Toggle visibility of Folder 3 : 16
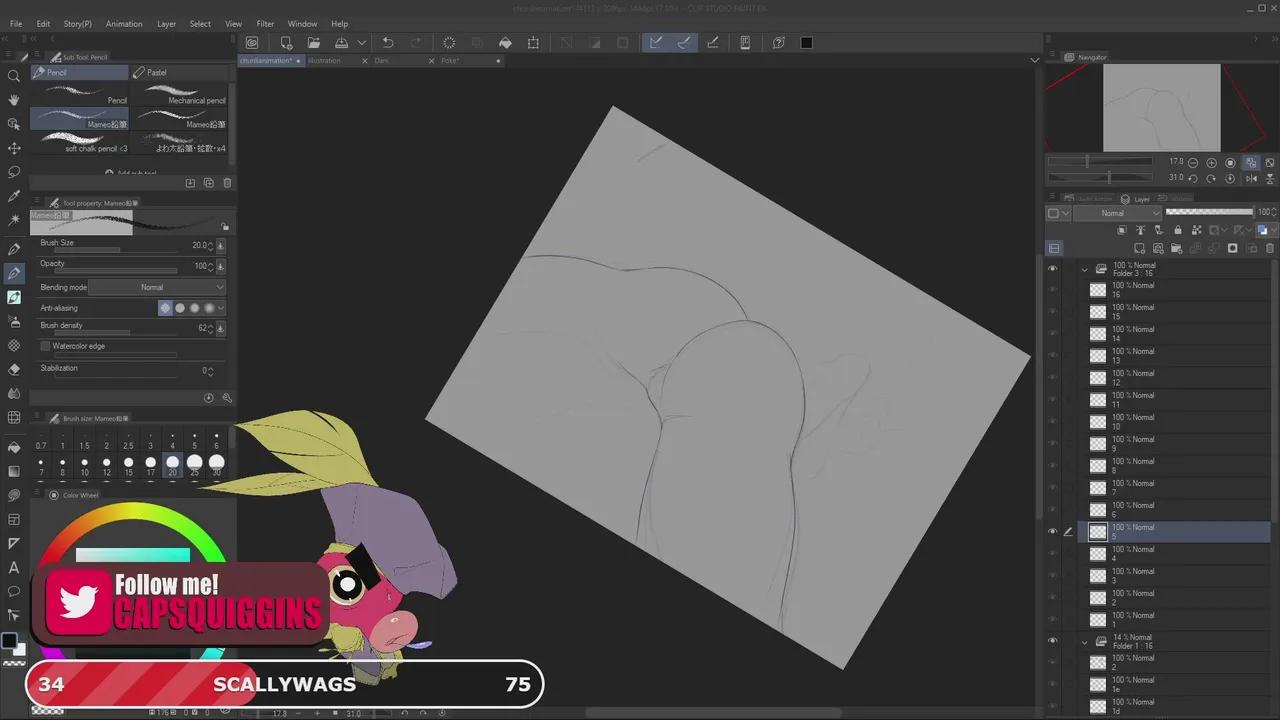Screen dimensions: 1280x720 [x=1052, y=269]
